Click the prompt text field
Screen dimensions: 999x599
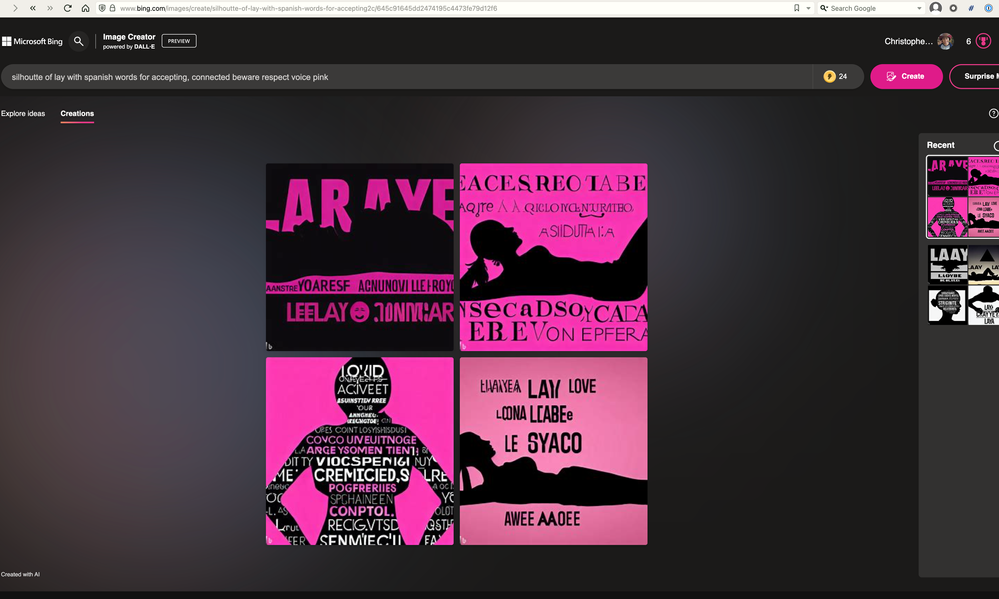tap(408, 77)
